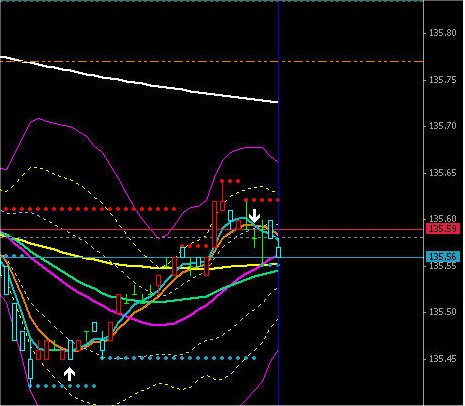Select the tallest red candlestick
Viewport: 465px width, 406px height.
214,225
